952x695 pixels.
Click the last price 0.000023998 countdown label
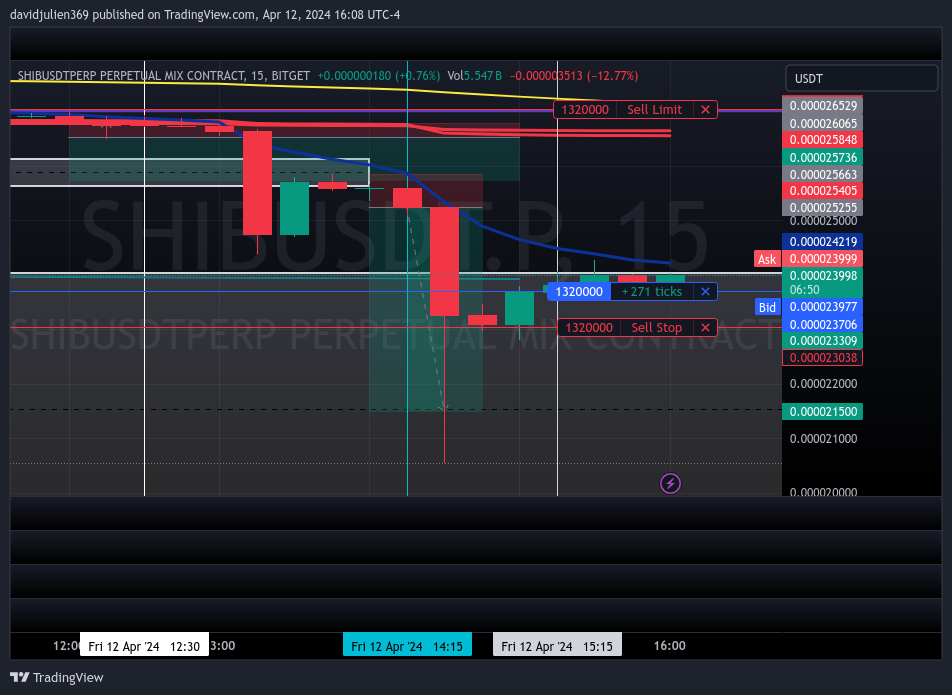coord(823,282)
